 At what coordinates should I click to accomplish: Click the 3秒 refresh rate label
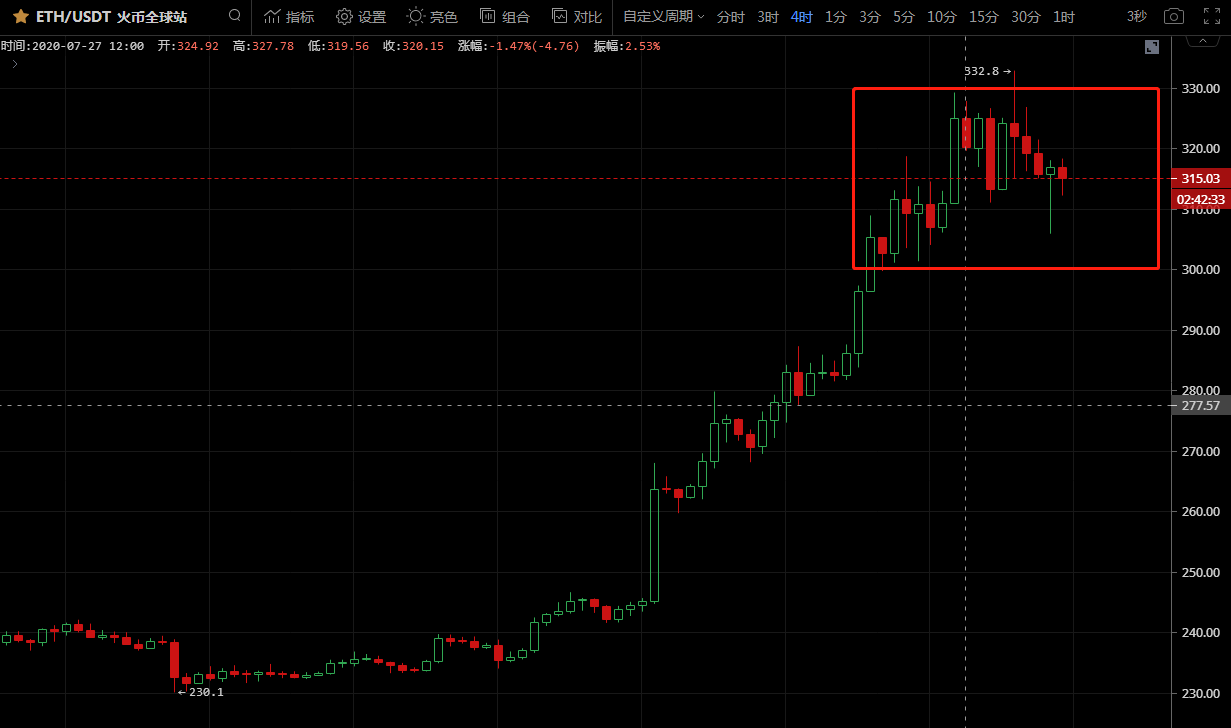1137,17
